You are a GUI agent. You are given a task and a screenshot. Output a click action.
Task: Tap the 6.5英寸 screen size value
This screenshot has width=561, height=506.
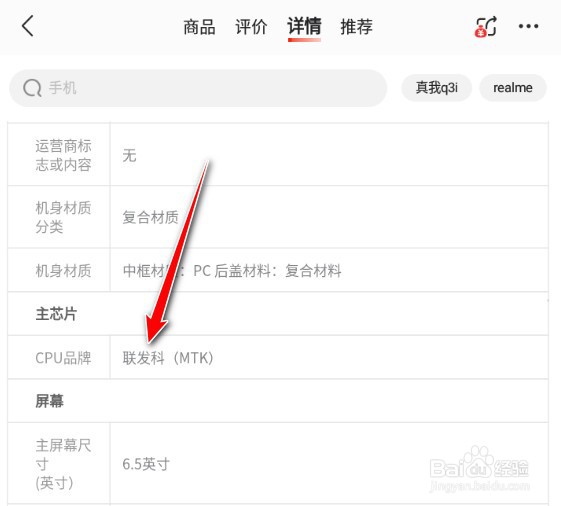point(146,464)
